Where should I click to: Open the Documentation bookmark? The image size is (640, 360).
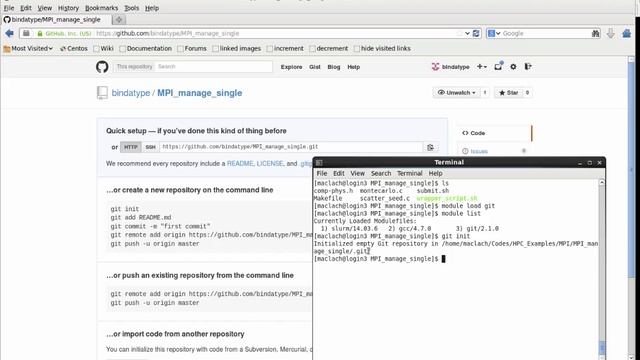coord(145,49)
